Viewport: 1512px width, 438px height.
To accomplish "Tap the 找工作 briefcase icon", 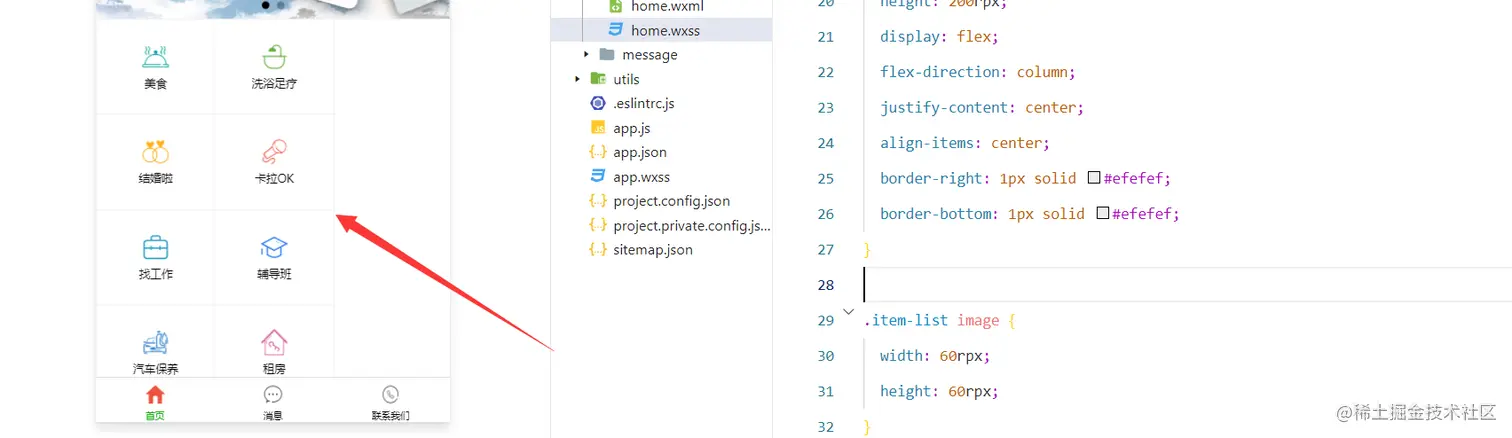I will pyautogui.click(x=155, y=247).
